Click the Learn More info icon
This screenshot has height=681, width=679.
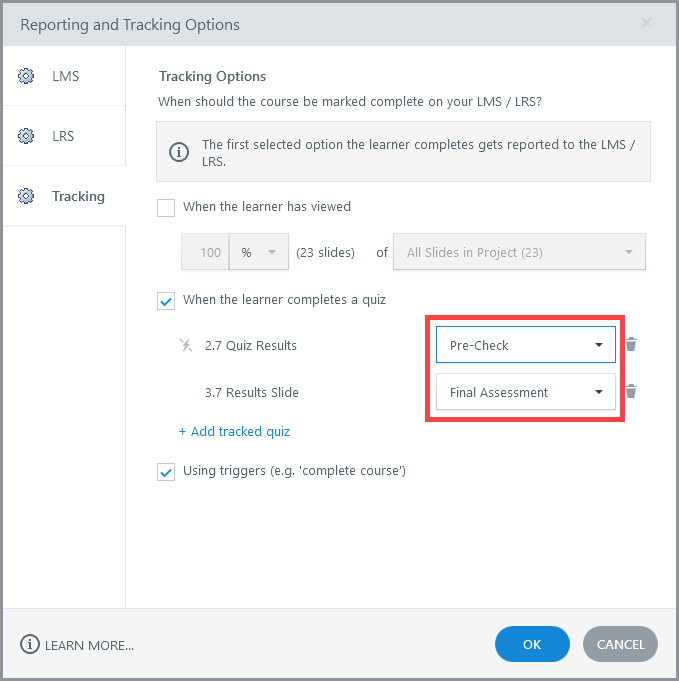(x=30, y=645)
